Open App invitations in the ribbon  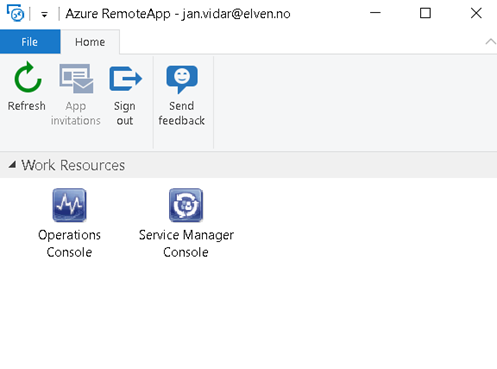[76, 95]
